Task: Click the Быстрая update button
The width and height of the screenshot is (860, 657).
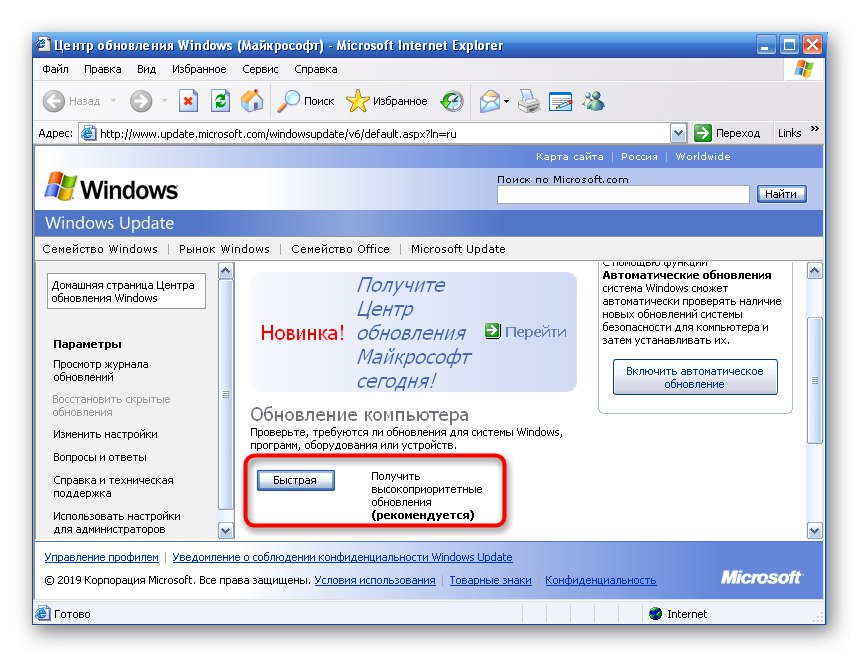Action: 296,480
